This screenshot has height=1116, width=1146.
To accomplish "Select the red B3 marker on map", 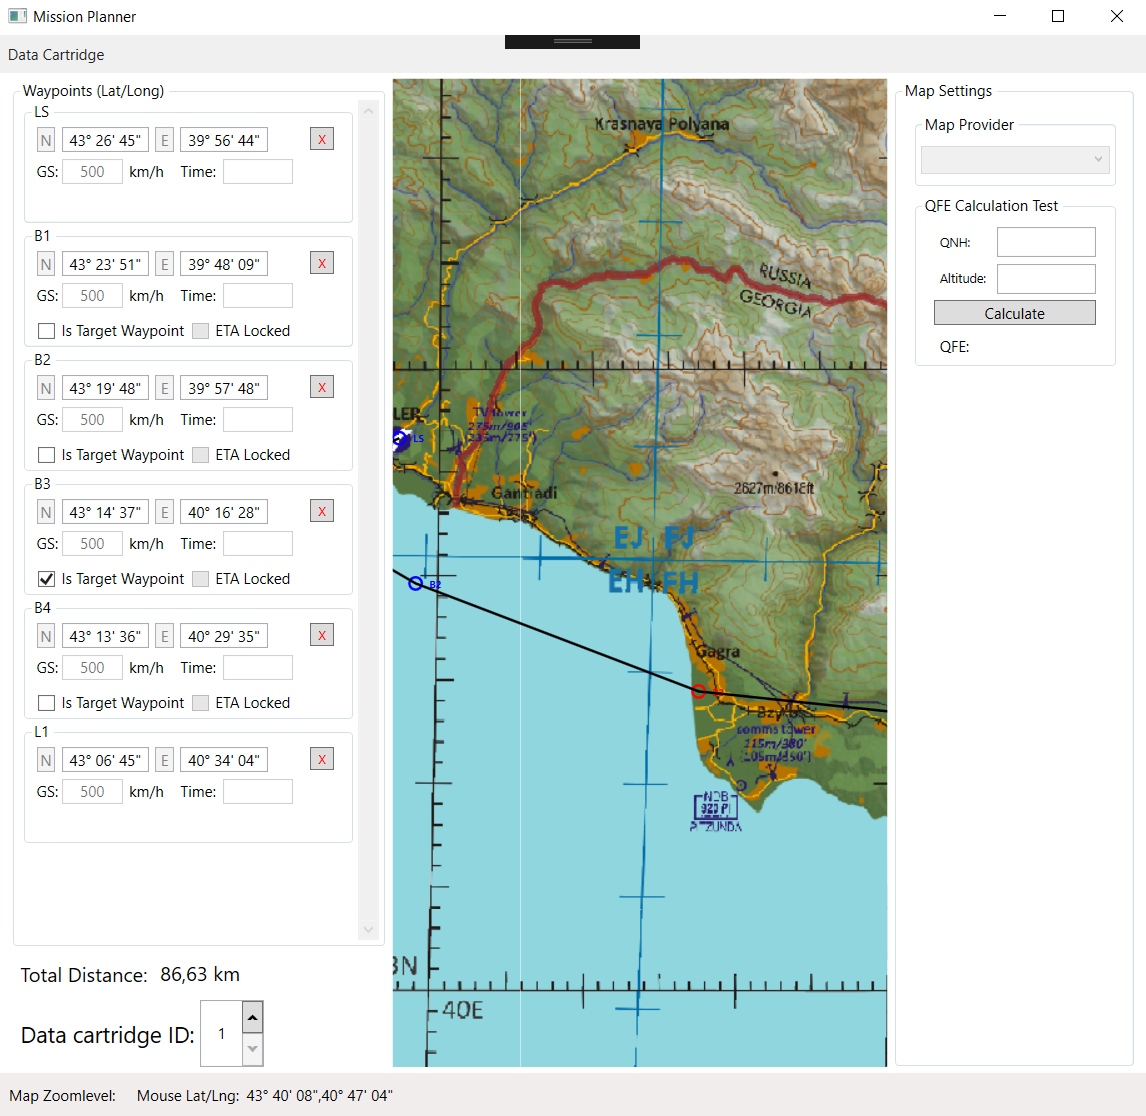I will pos(699,691).
